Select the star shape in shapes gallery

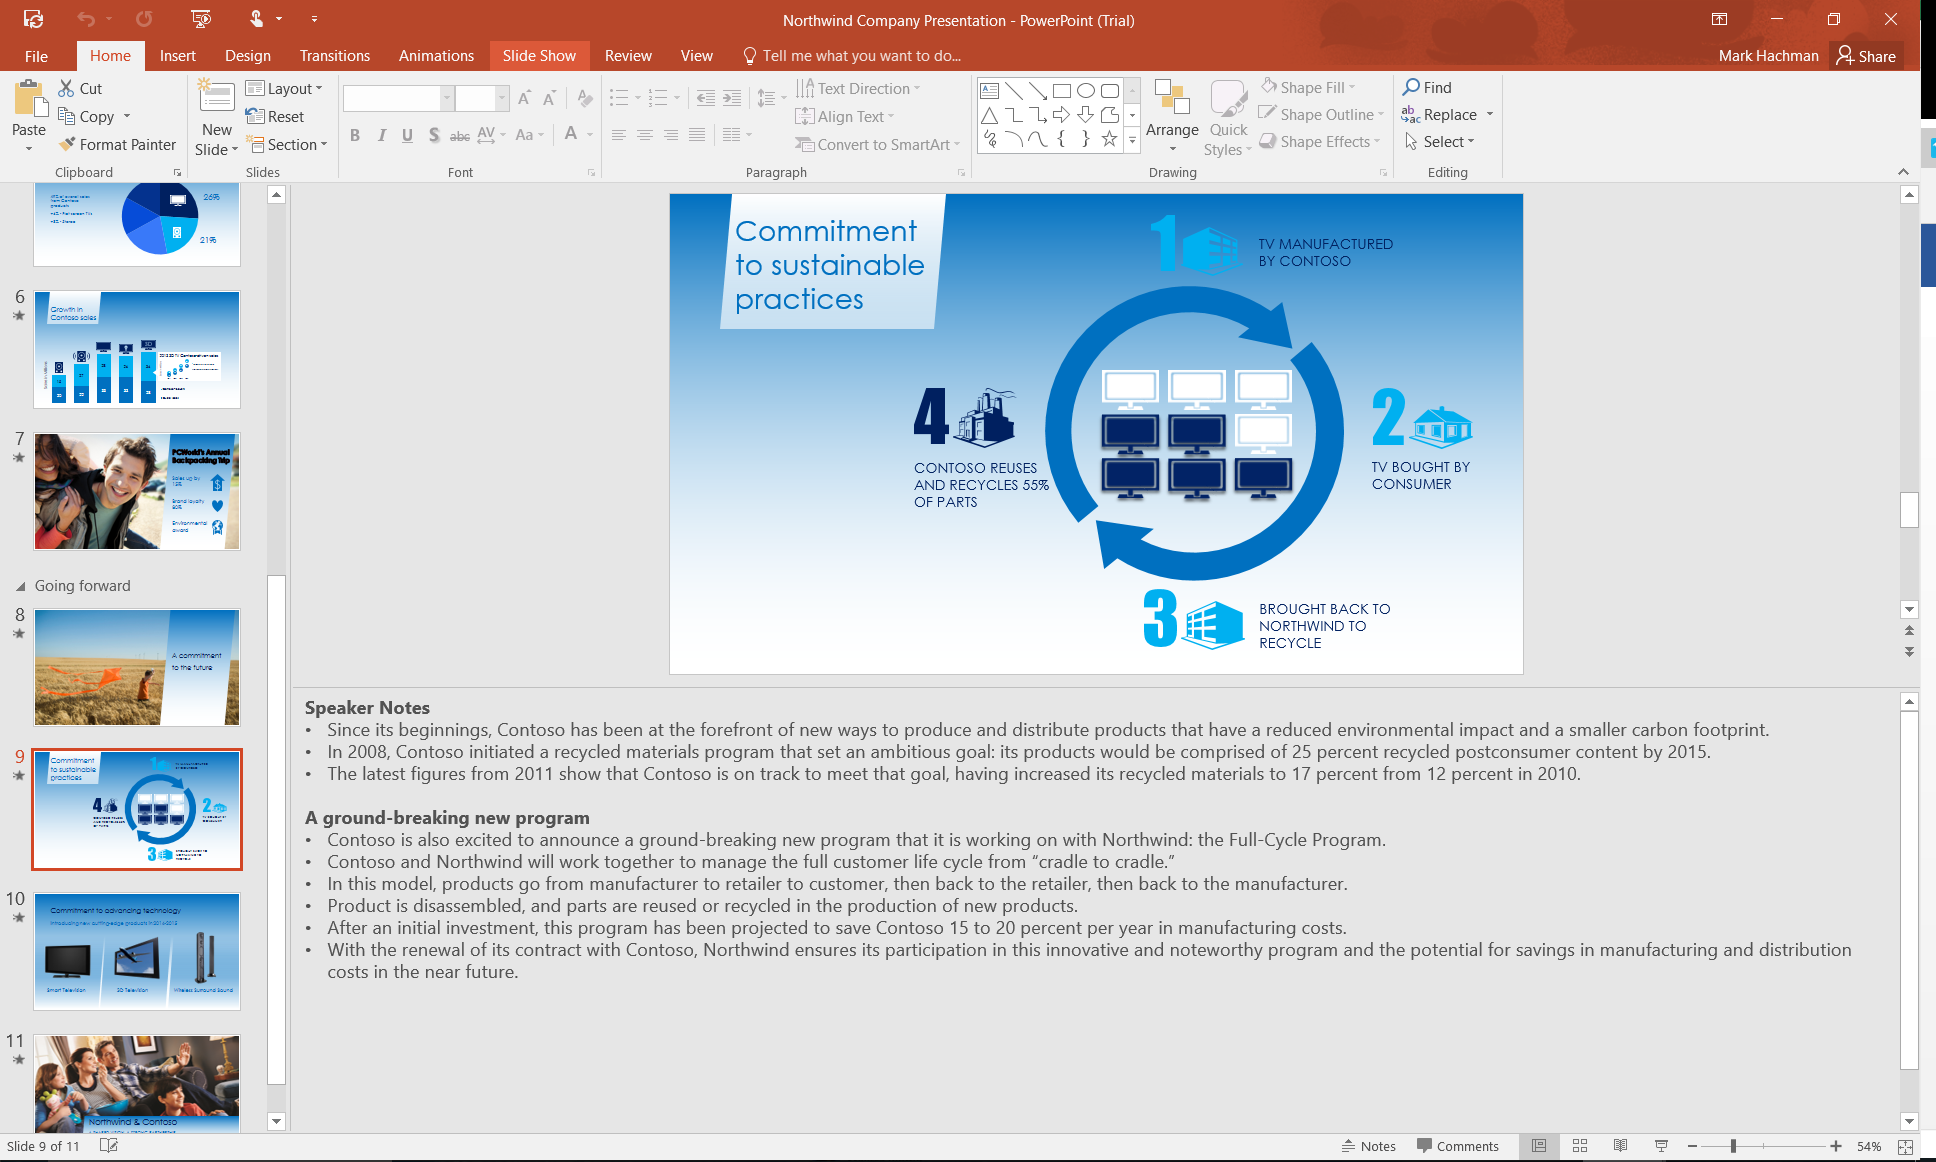point(1109,139)
